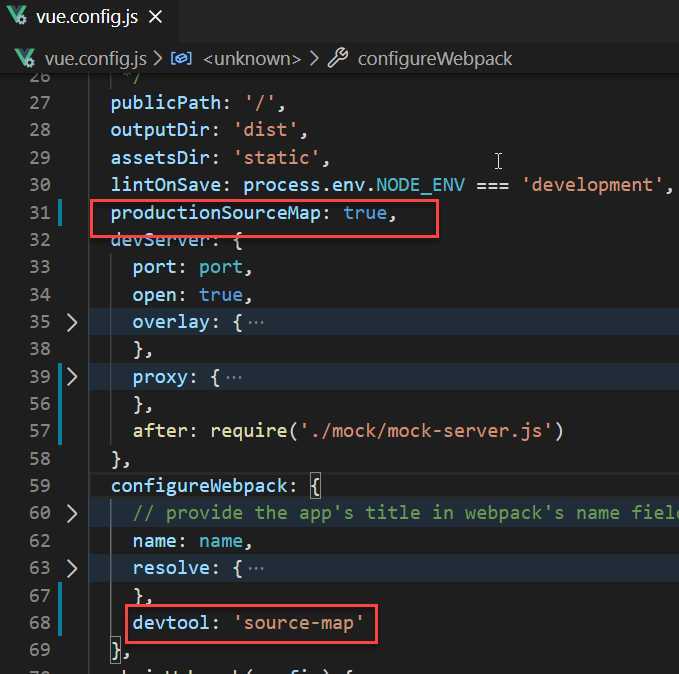
Task: Close the vue.config.js editor tab
Action: [155, 17]
